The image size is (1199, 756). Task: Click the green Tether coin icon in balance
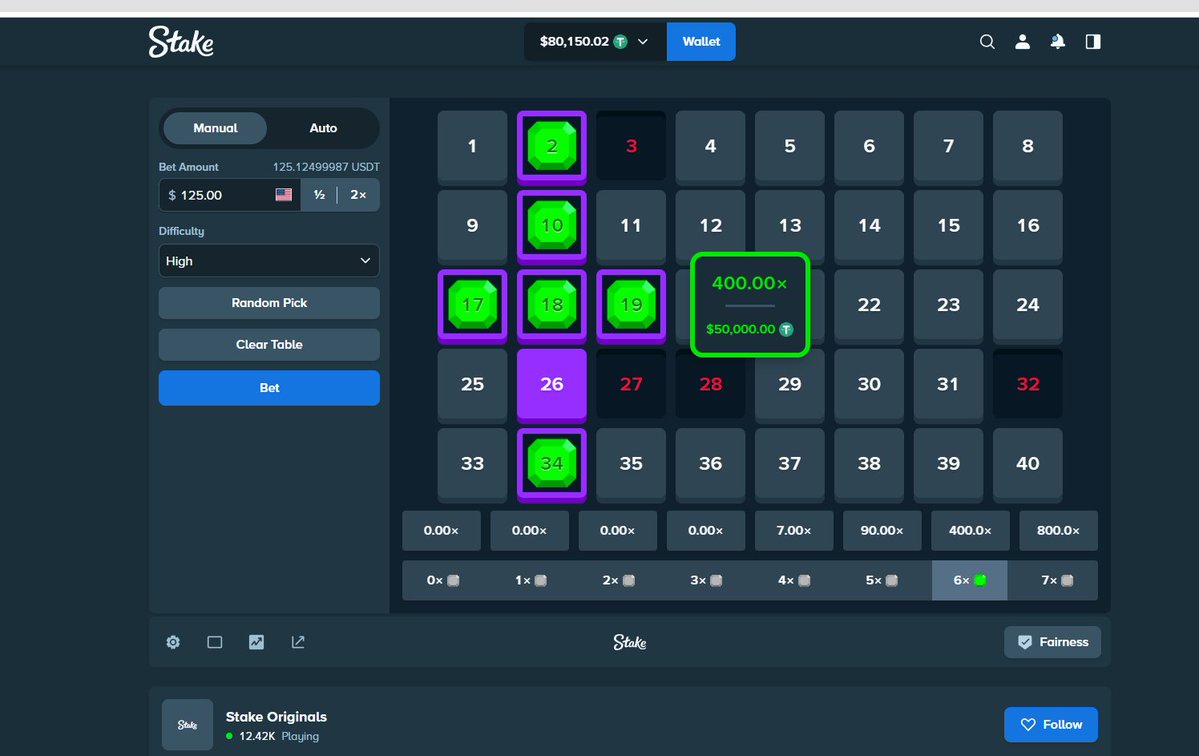click(x=621, y=42)
